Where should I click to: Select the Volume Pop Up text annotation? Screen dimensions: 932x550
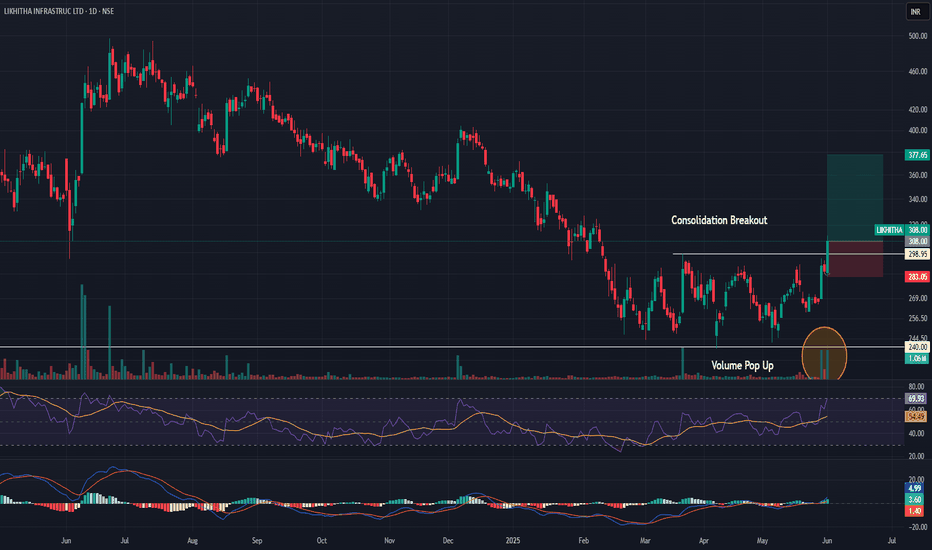coord(742,365)
